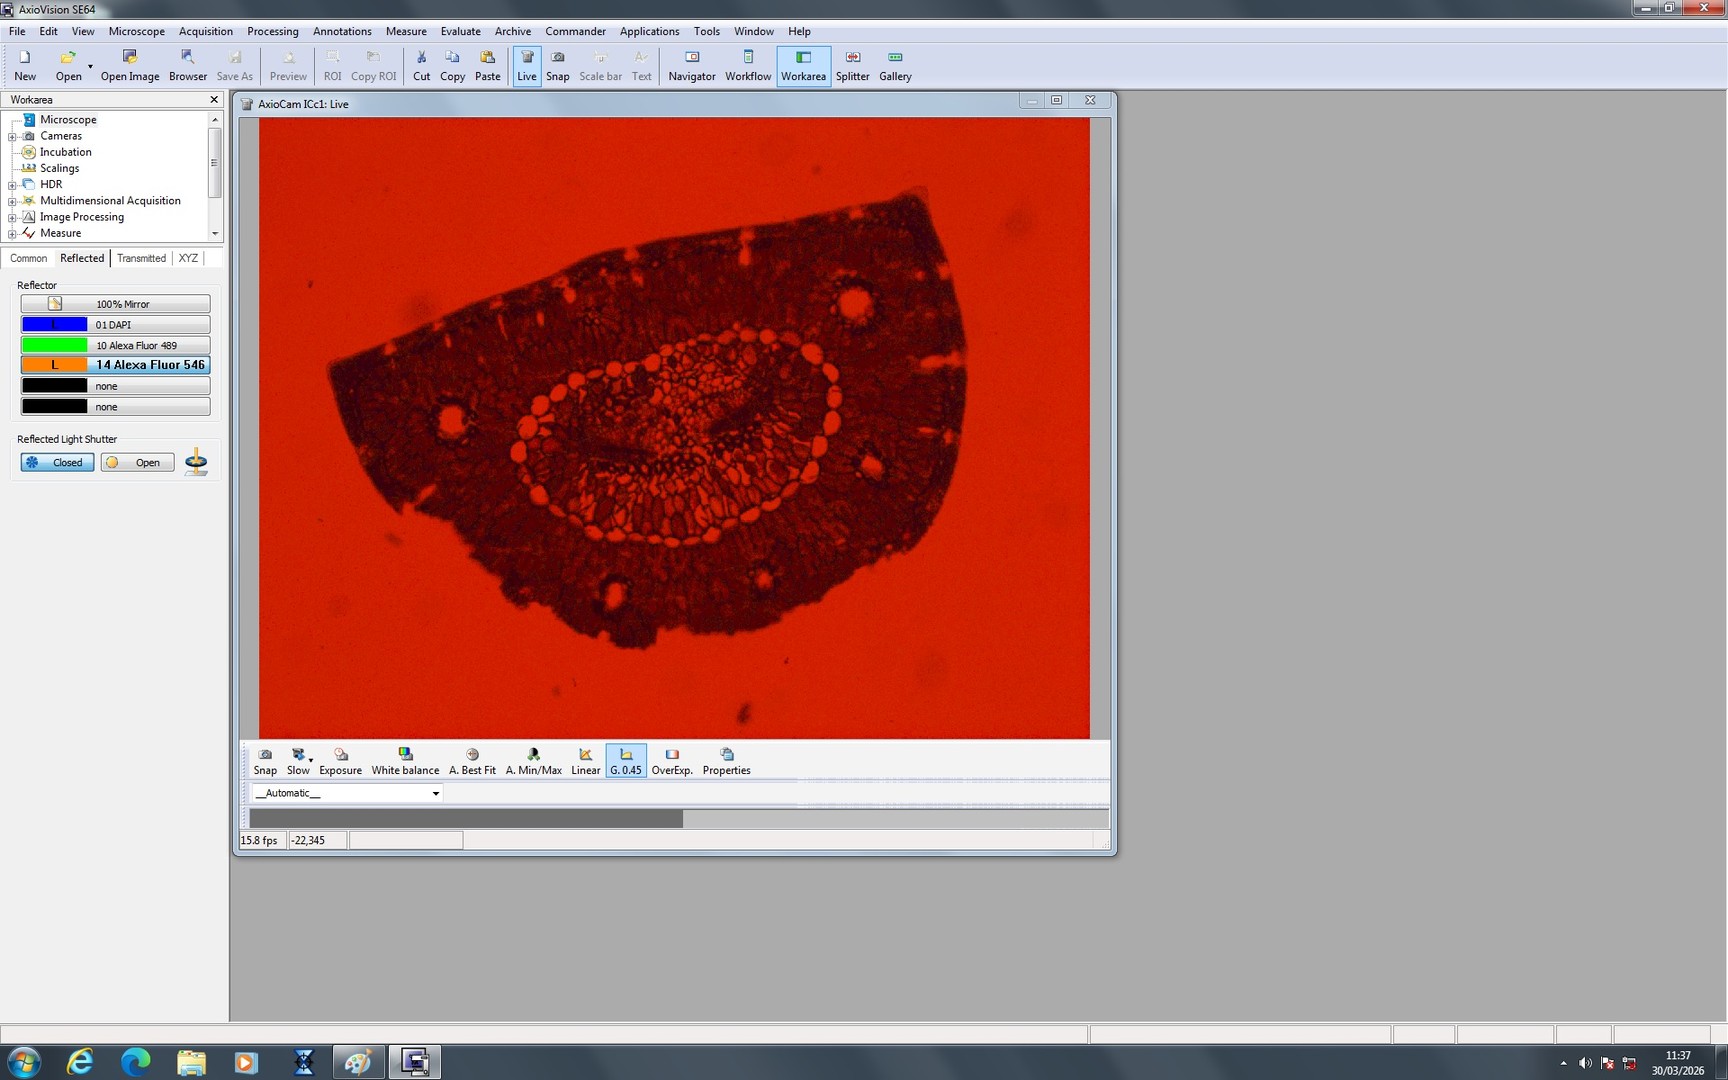The image size is (1728, 1080).
Task: Snap an image from the camera
Action: [557, 65]
